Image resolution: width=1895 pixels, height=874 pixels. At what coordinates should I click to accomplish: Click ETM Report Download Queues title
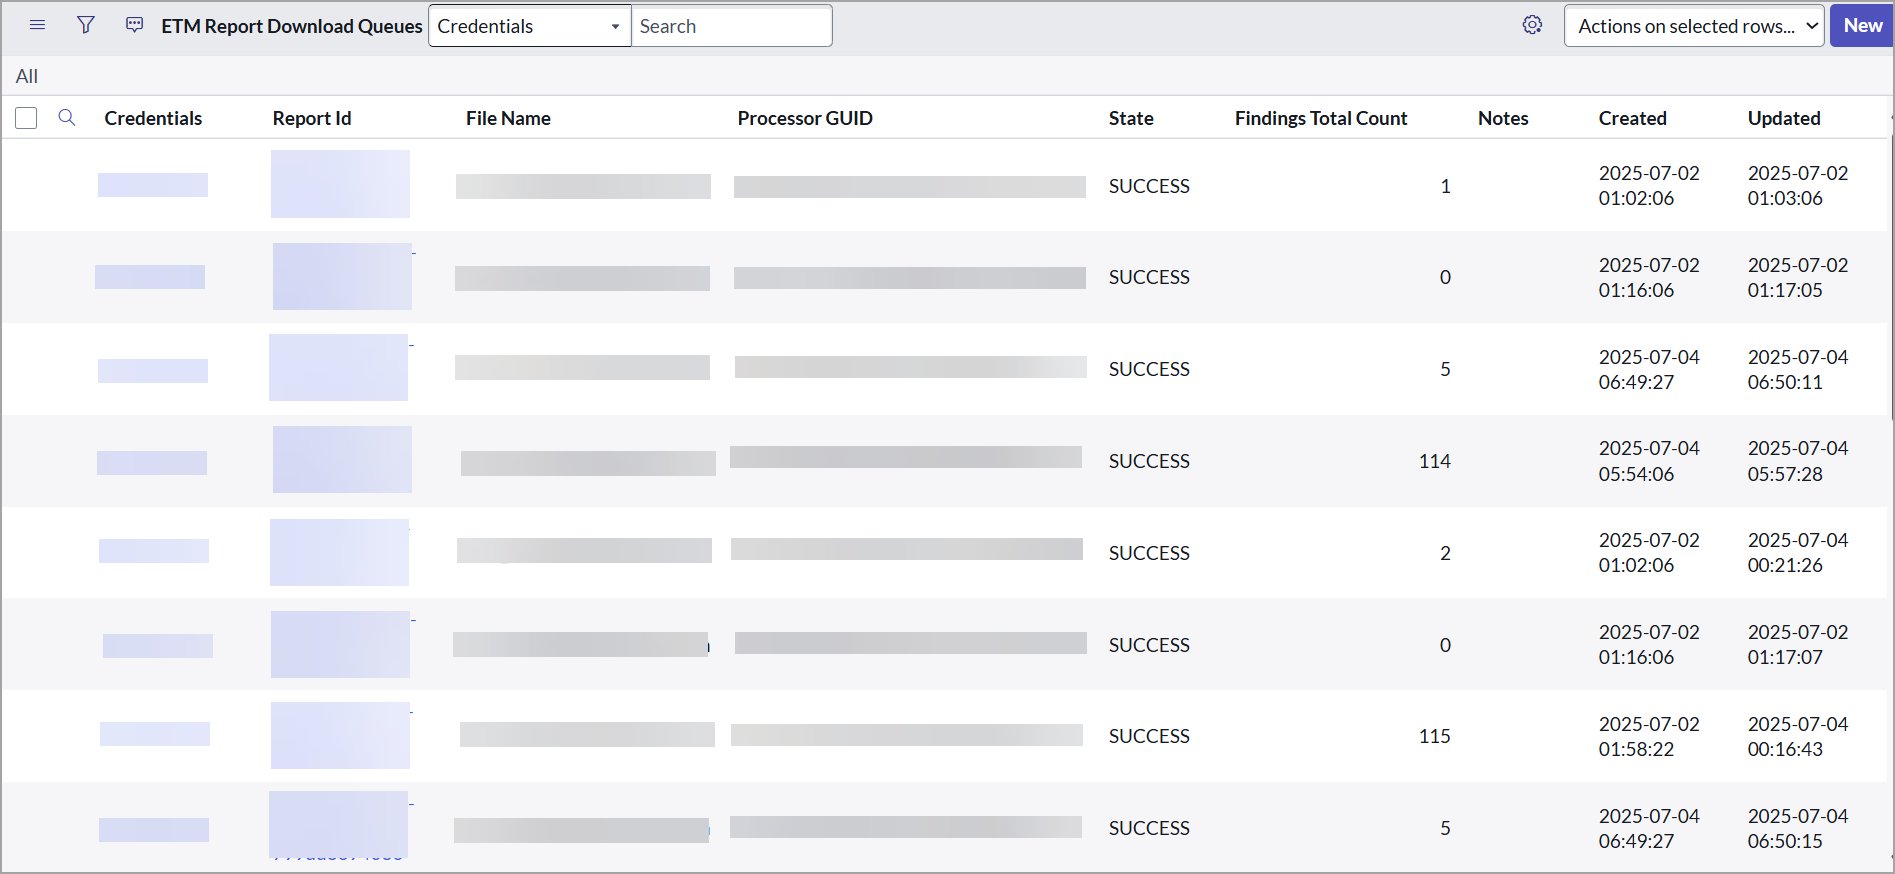point(292,26)
